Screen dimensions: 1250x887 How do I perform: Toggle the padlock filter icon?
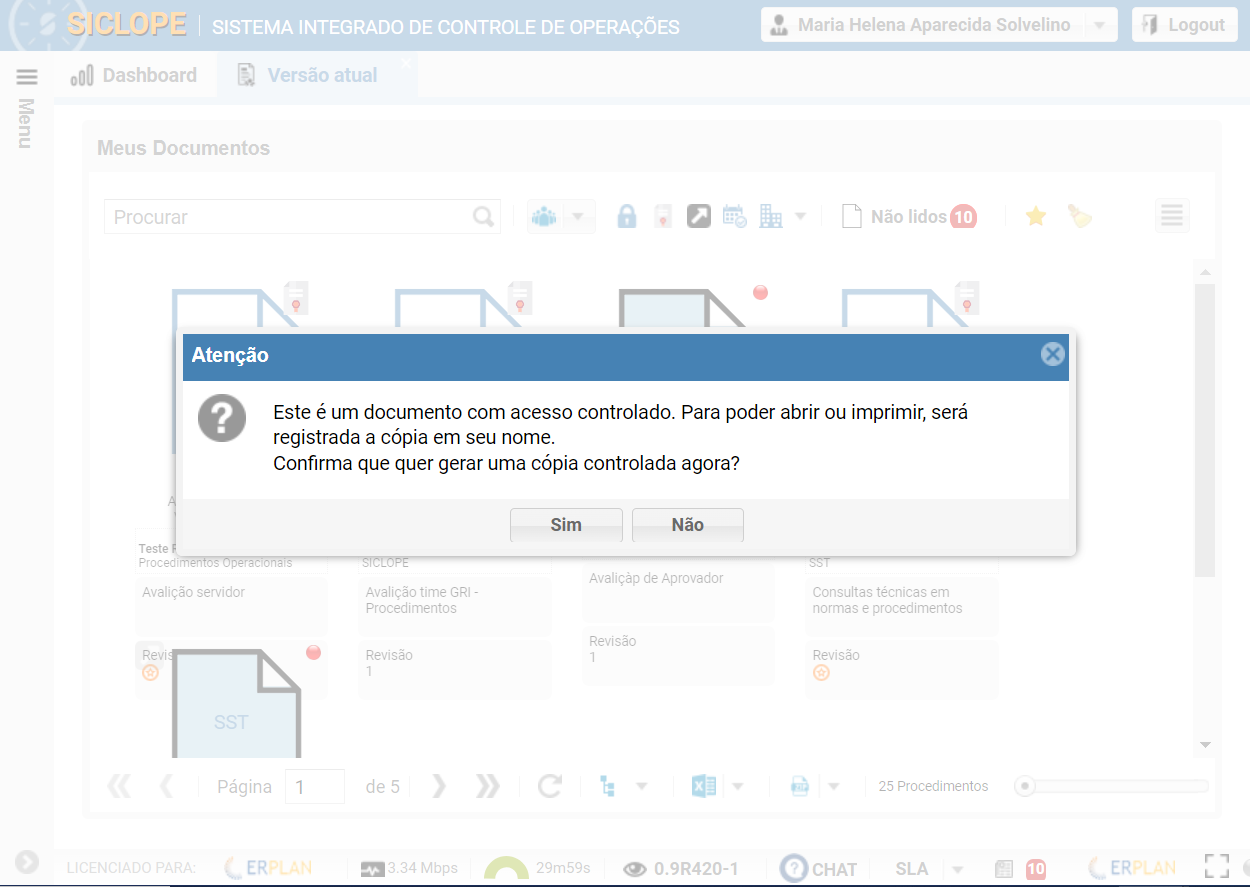pos(627,216)
